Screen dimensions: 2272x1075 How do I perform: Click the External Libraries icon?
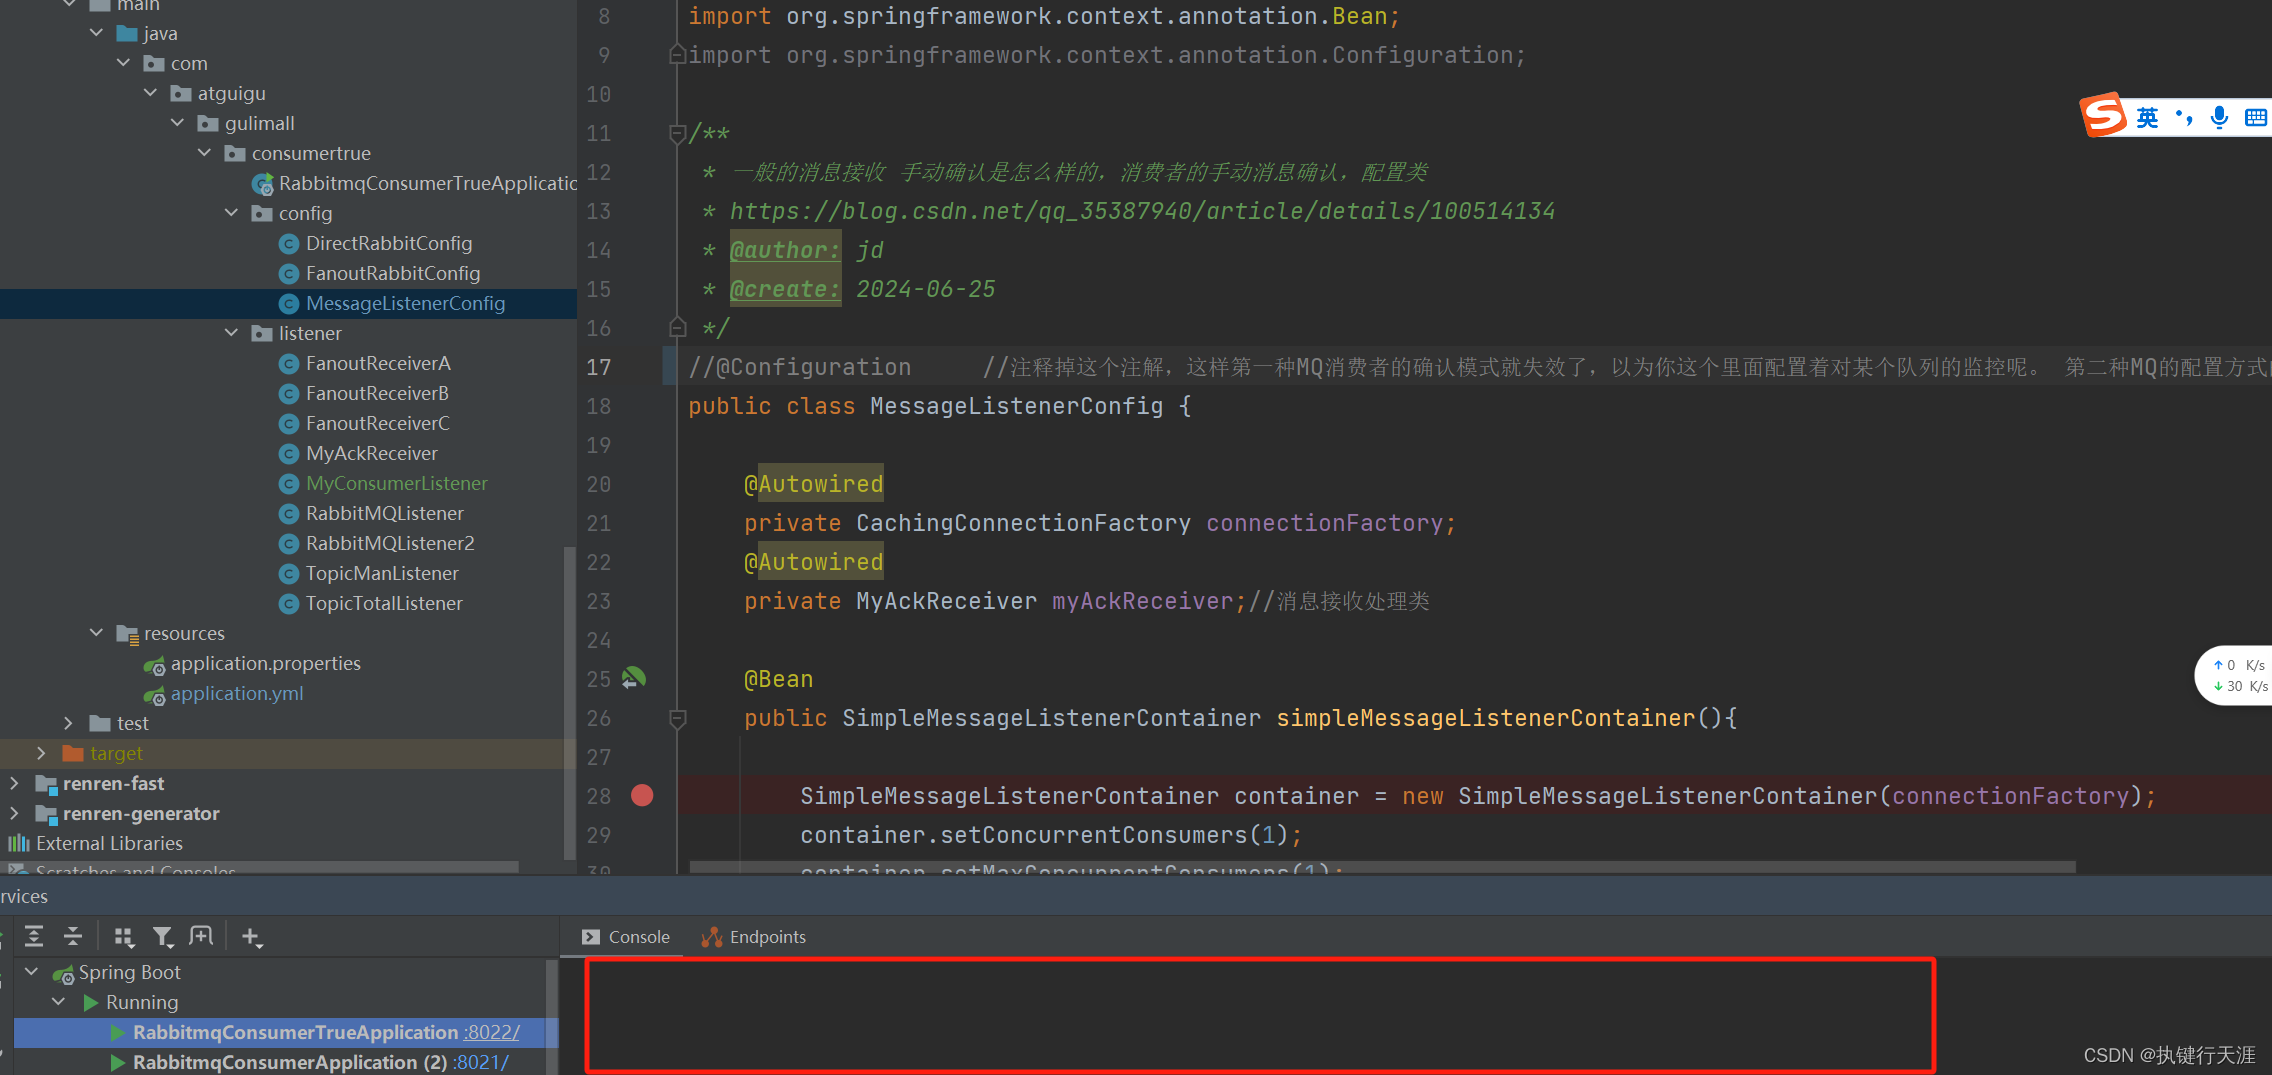(x=19, y=843)
